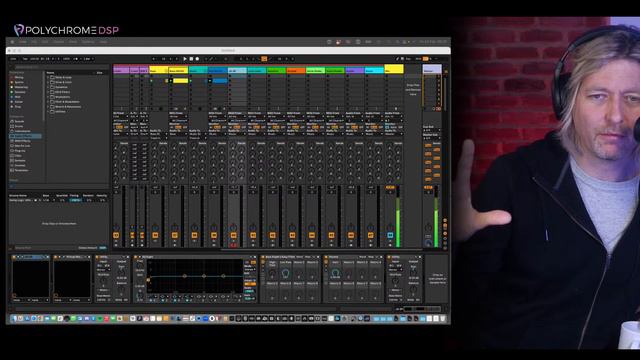Click the middle band point in EQ Eight display
The width and height of the screenshot is (640, 360).
204,276
